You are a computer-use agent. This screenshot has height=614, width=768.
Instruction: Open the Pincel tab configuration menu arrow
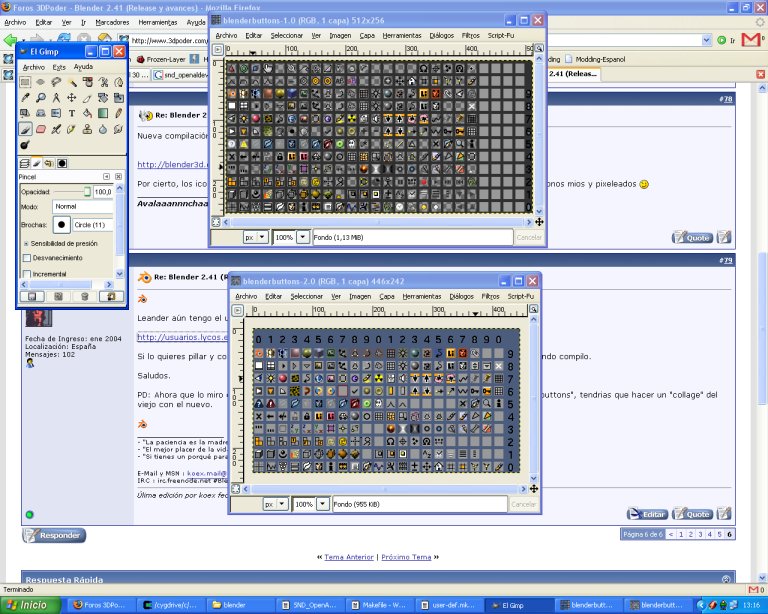(106, 176)
